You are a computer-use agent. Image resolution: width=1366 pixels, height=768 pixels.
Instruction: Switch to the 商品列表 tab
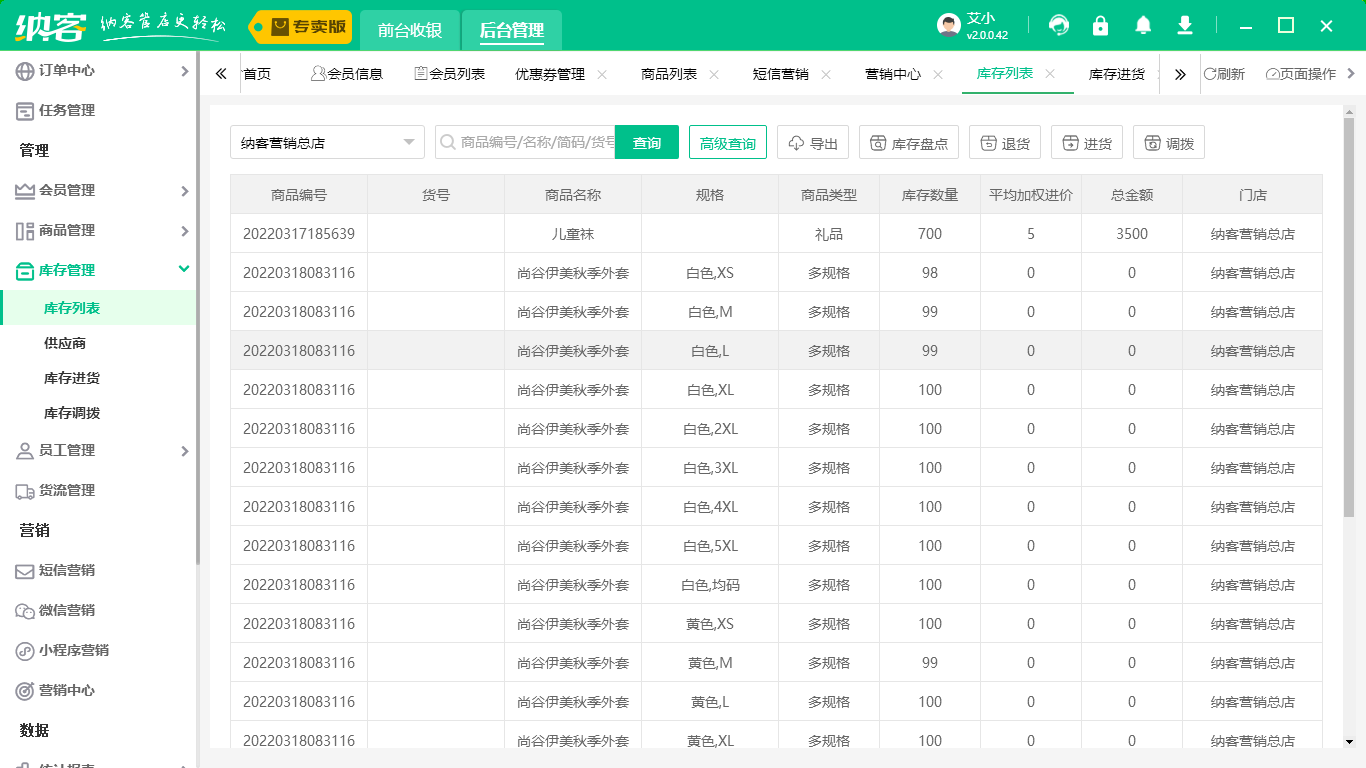[669, 74]
